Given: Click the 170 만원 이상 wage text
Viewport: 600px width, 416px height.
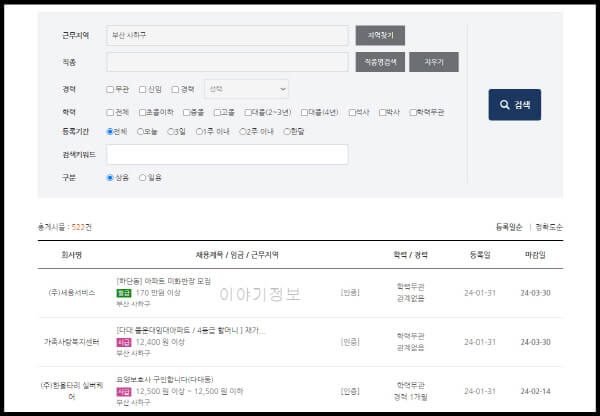Looking at the screenshot, I should [x=158, y=293].
